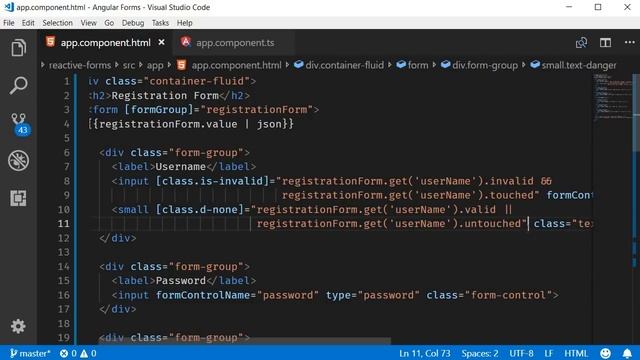Close the app.component.html tab
Viewport: 640px width, 360px height.
click(x=162, y=42)
